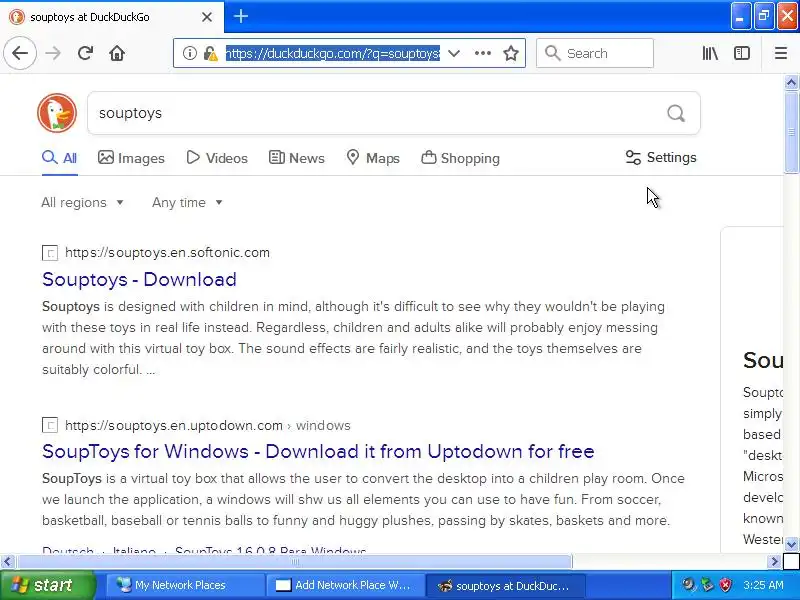800x600 pixels.
Task: Open the Settings dropdown on DuckDuckGo
Action: (x=661, y=158)
